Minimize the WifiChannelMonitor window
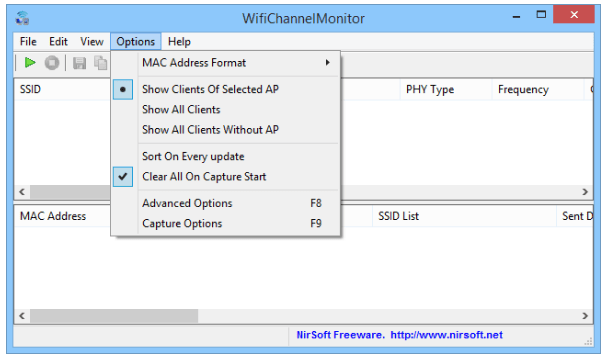The height and width of the screenshot is (361, 607). pos(516,16)
